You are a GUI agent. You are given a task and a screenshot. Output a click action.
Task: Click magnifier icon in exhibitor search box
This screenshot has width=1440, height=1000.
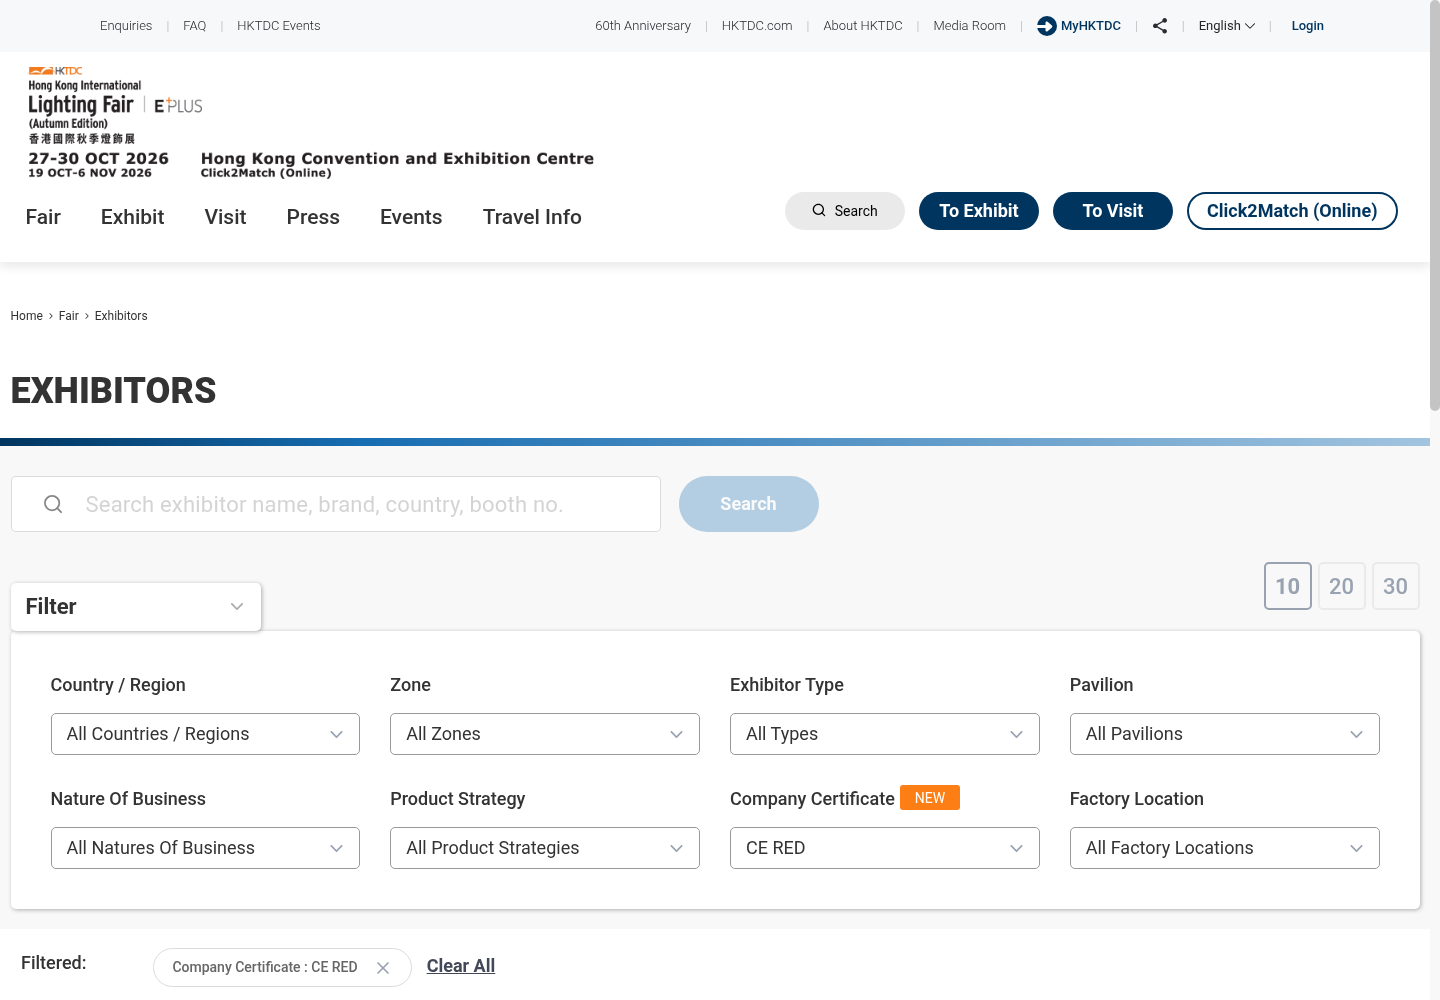(53, 504)
